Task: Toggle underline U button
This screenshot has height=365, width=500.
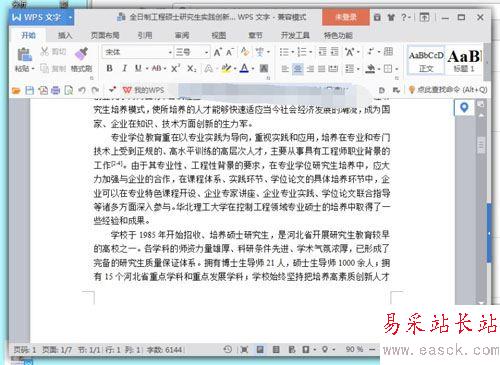Action: click(138, 68)
